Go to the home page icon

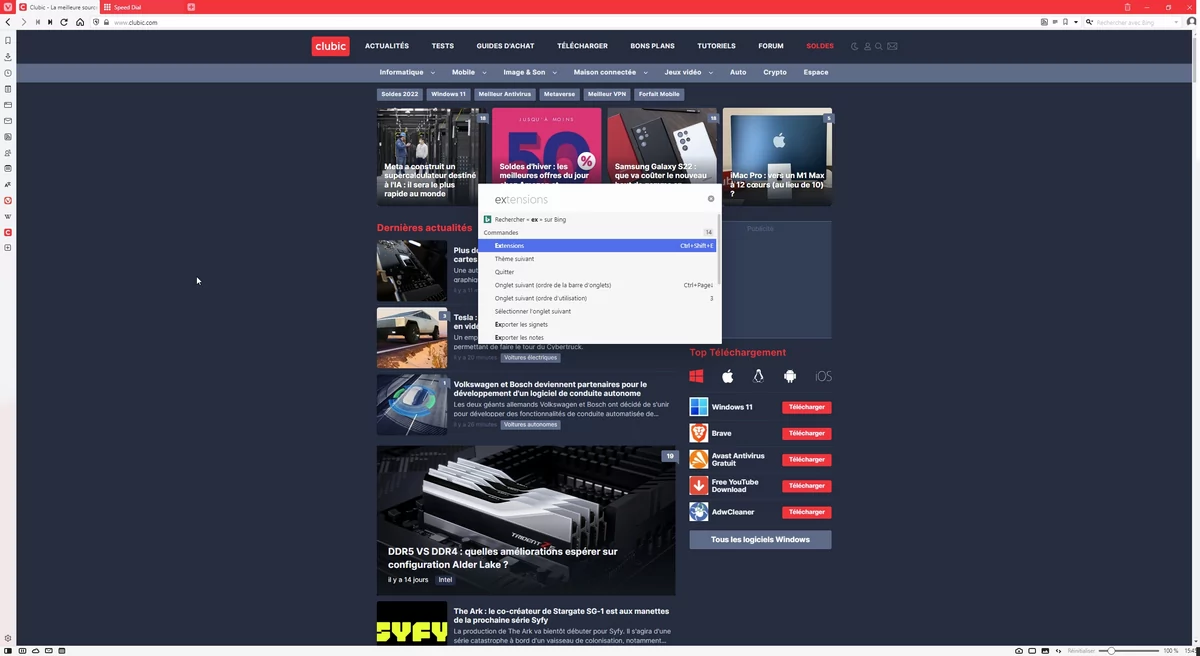(x=80, y=22)
